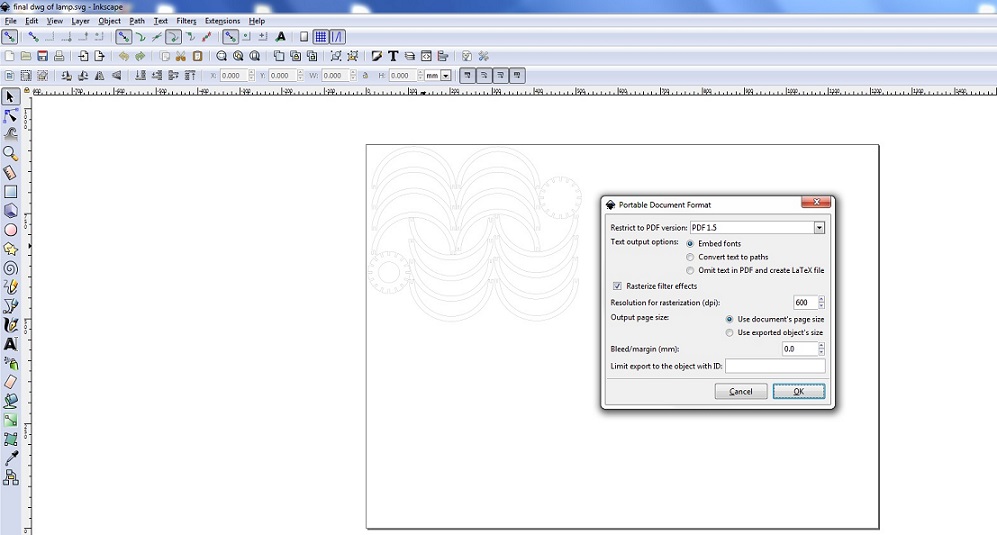The width and height of the screenshot is (997, 535).
Task: Select the Rectangle tool
Action: (10, 191)
